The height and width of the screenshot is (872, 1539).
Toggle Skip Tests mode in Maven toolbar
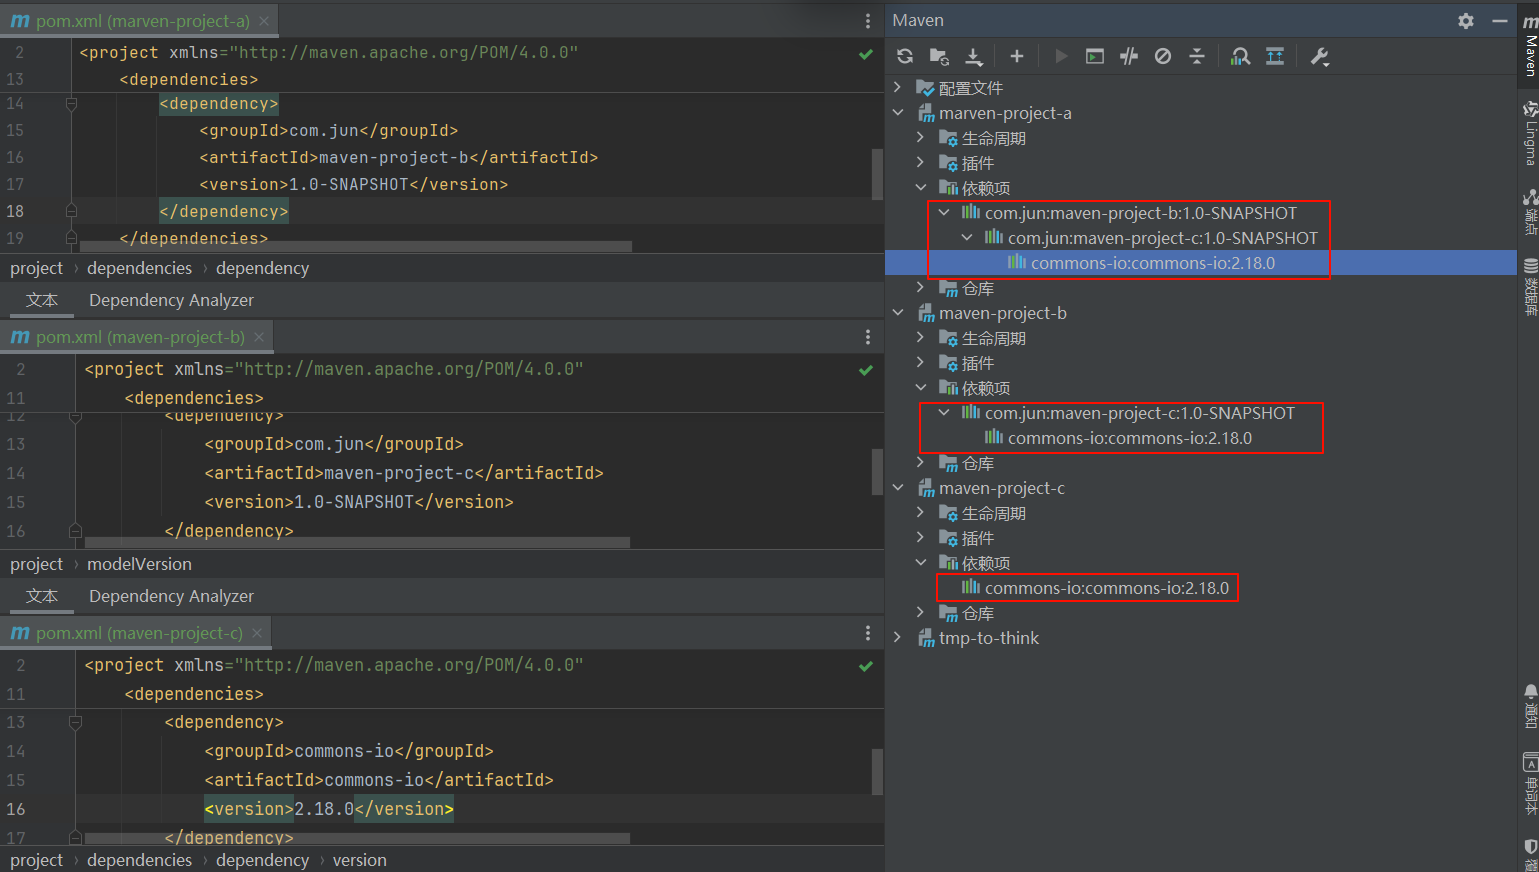[x=1163, y=57]
